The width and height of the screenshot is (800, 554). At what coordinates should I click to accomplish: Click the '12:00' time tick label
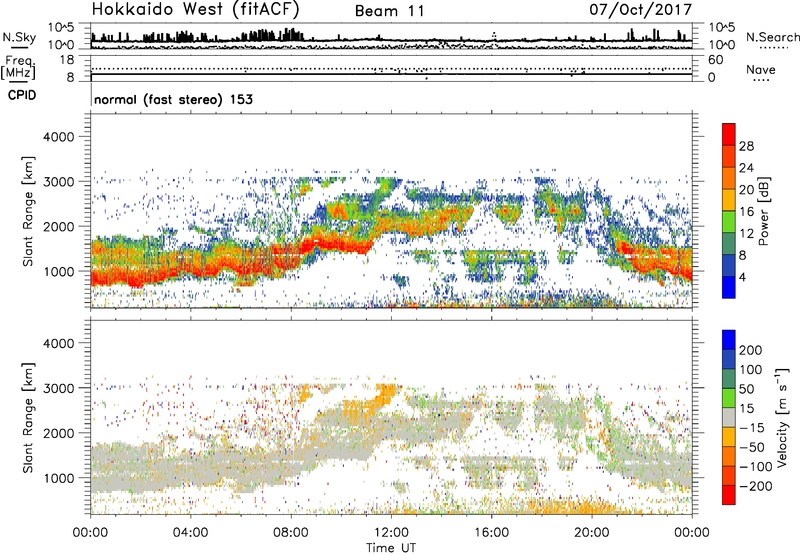point(391,533)
